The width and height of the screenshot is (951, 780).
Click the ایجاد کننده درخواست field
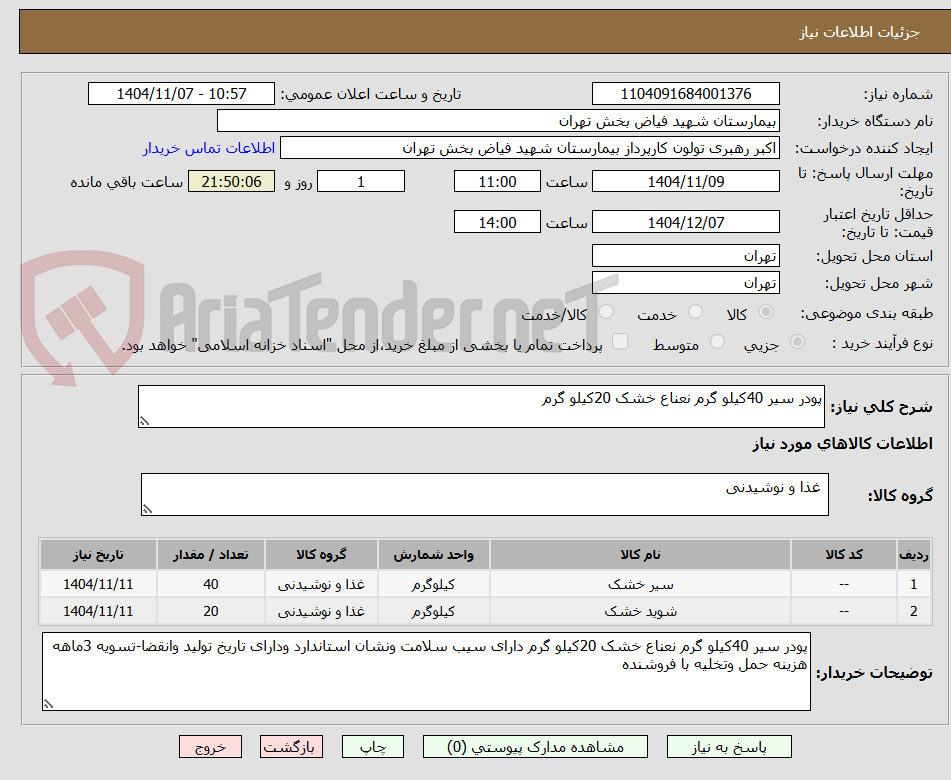click(x=529, y=148)
